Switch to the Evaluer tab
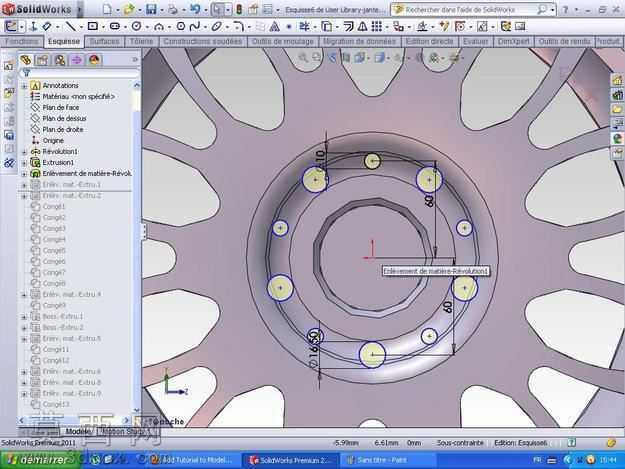 point(476,41)
